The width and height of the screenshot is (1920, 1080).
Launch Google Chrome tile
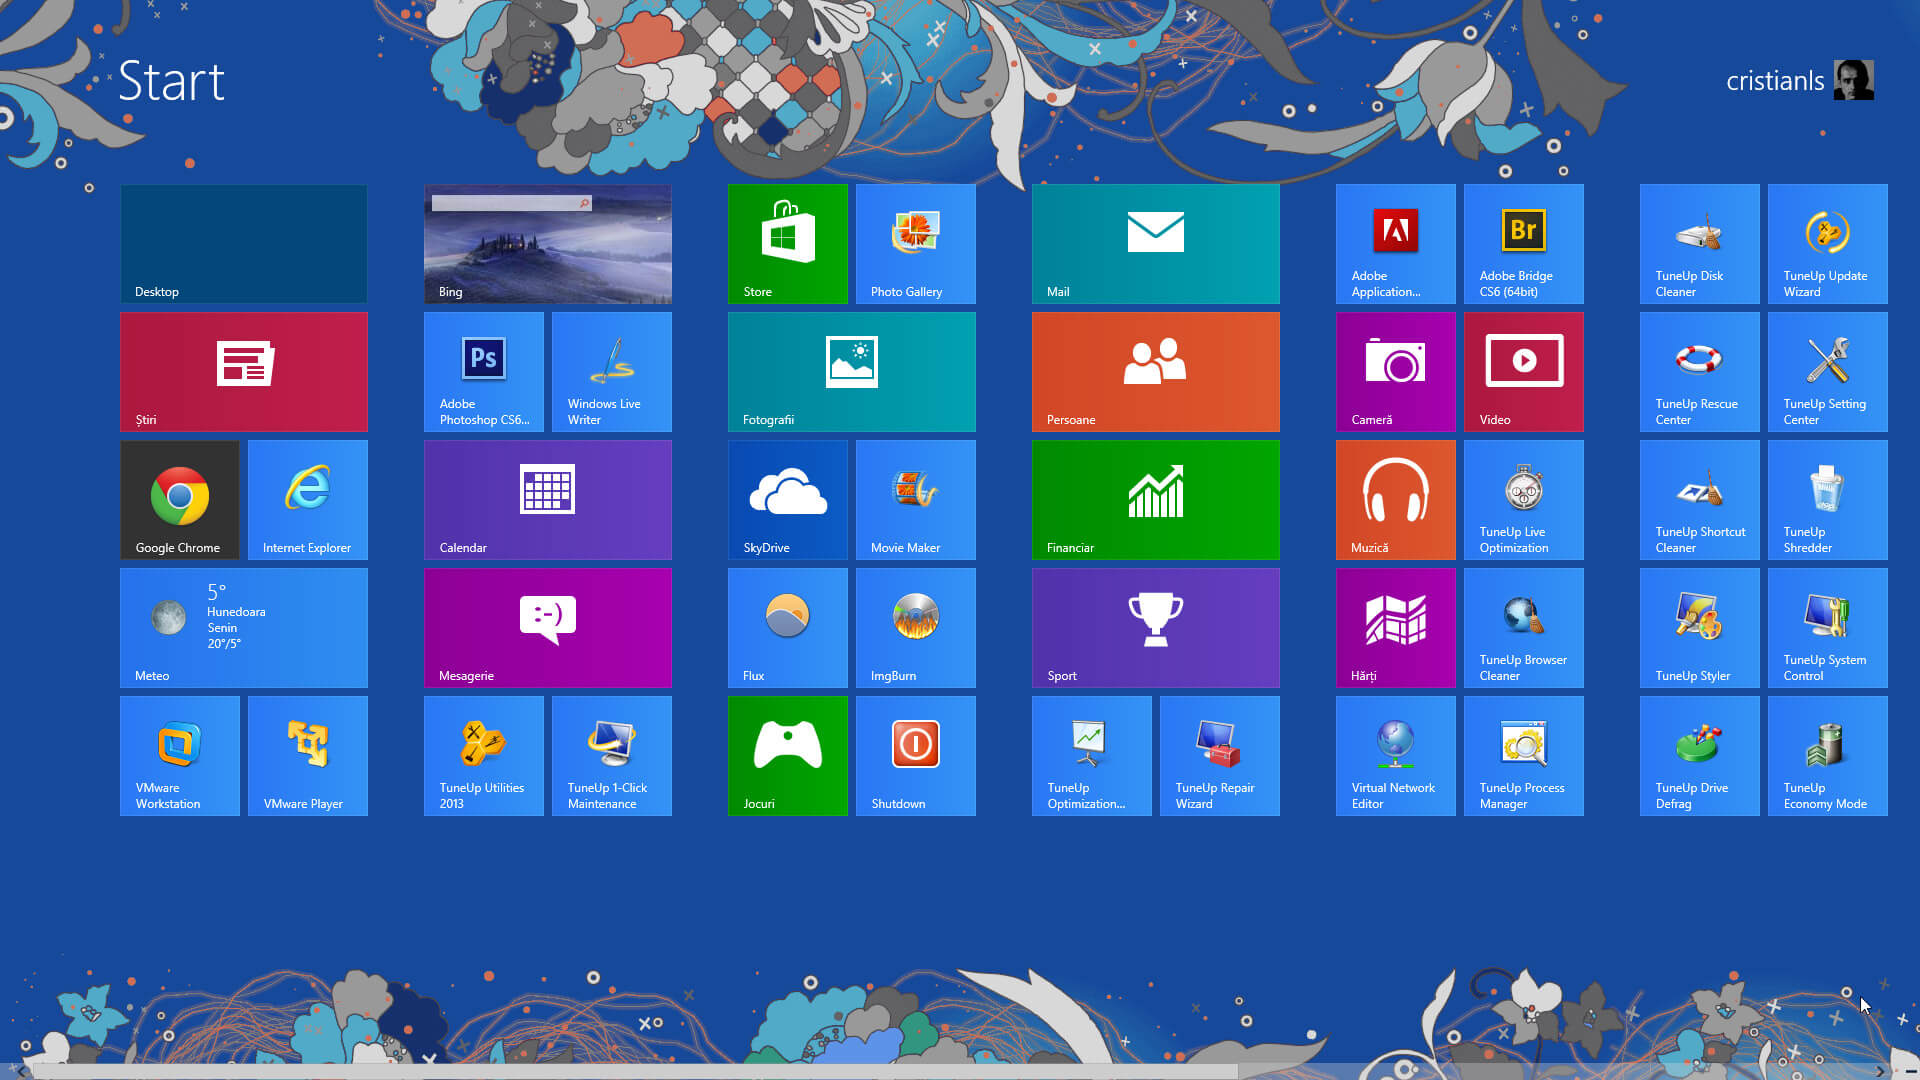point(179,499)
